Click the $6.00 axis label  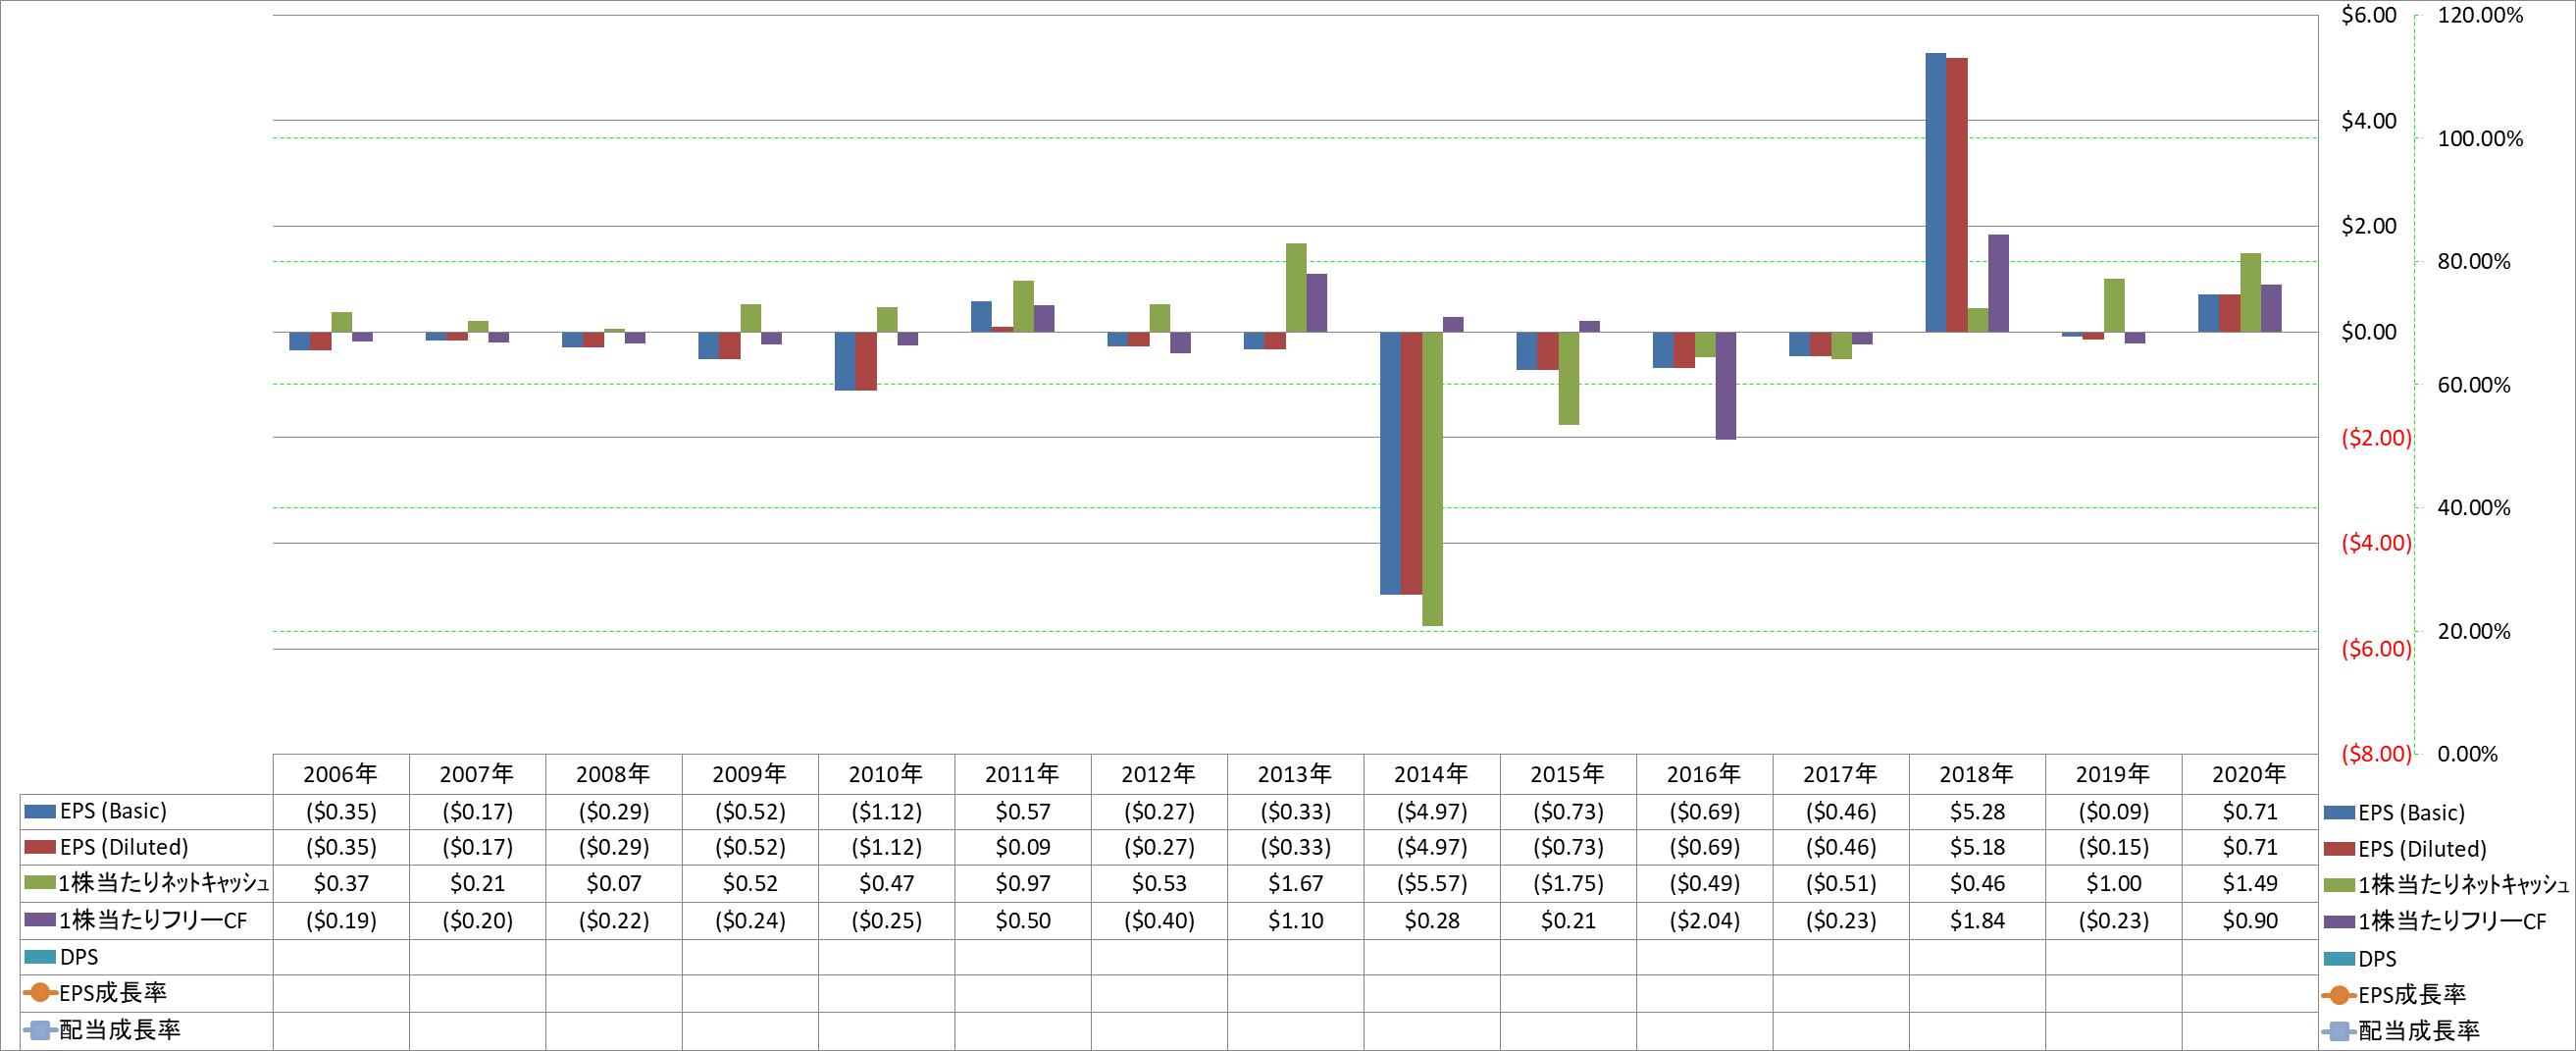tap(2369, 15)
